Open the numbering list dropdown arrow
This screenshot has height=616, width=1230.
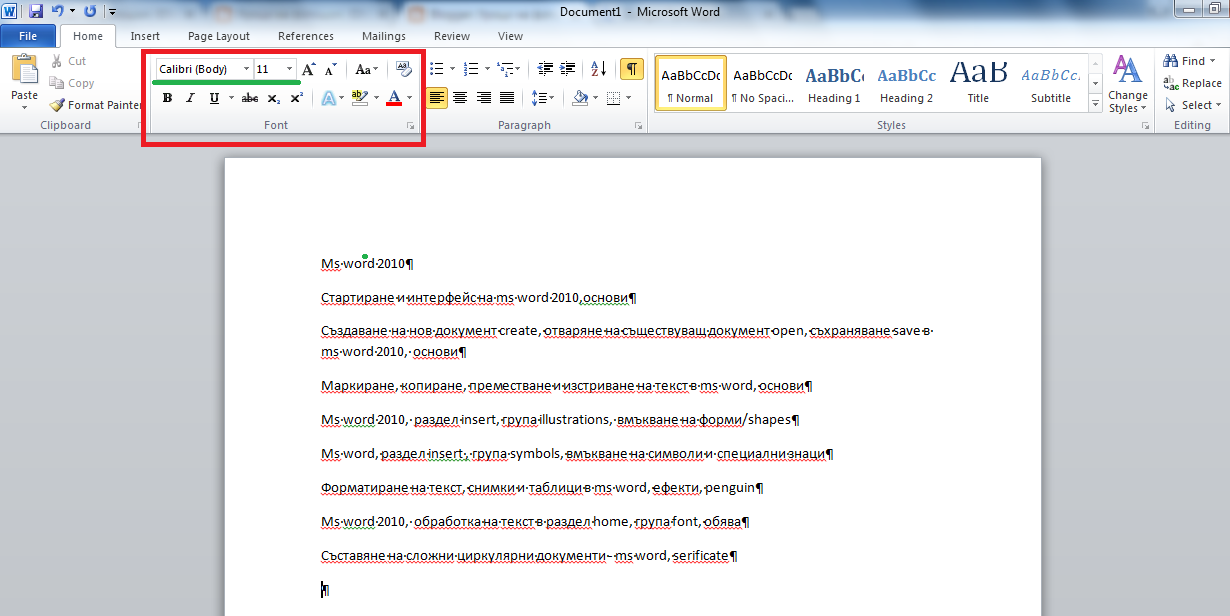488,69
